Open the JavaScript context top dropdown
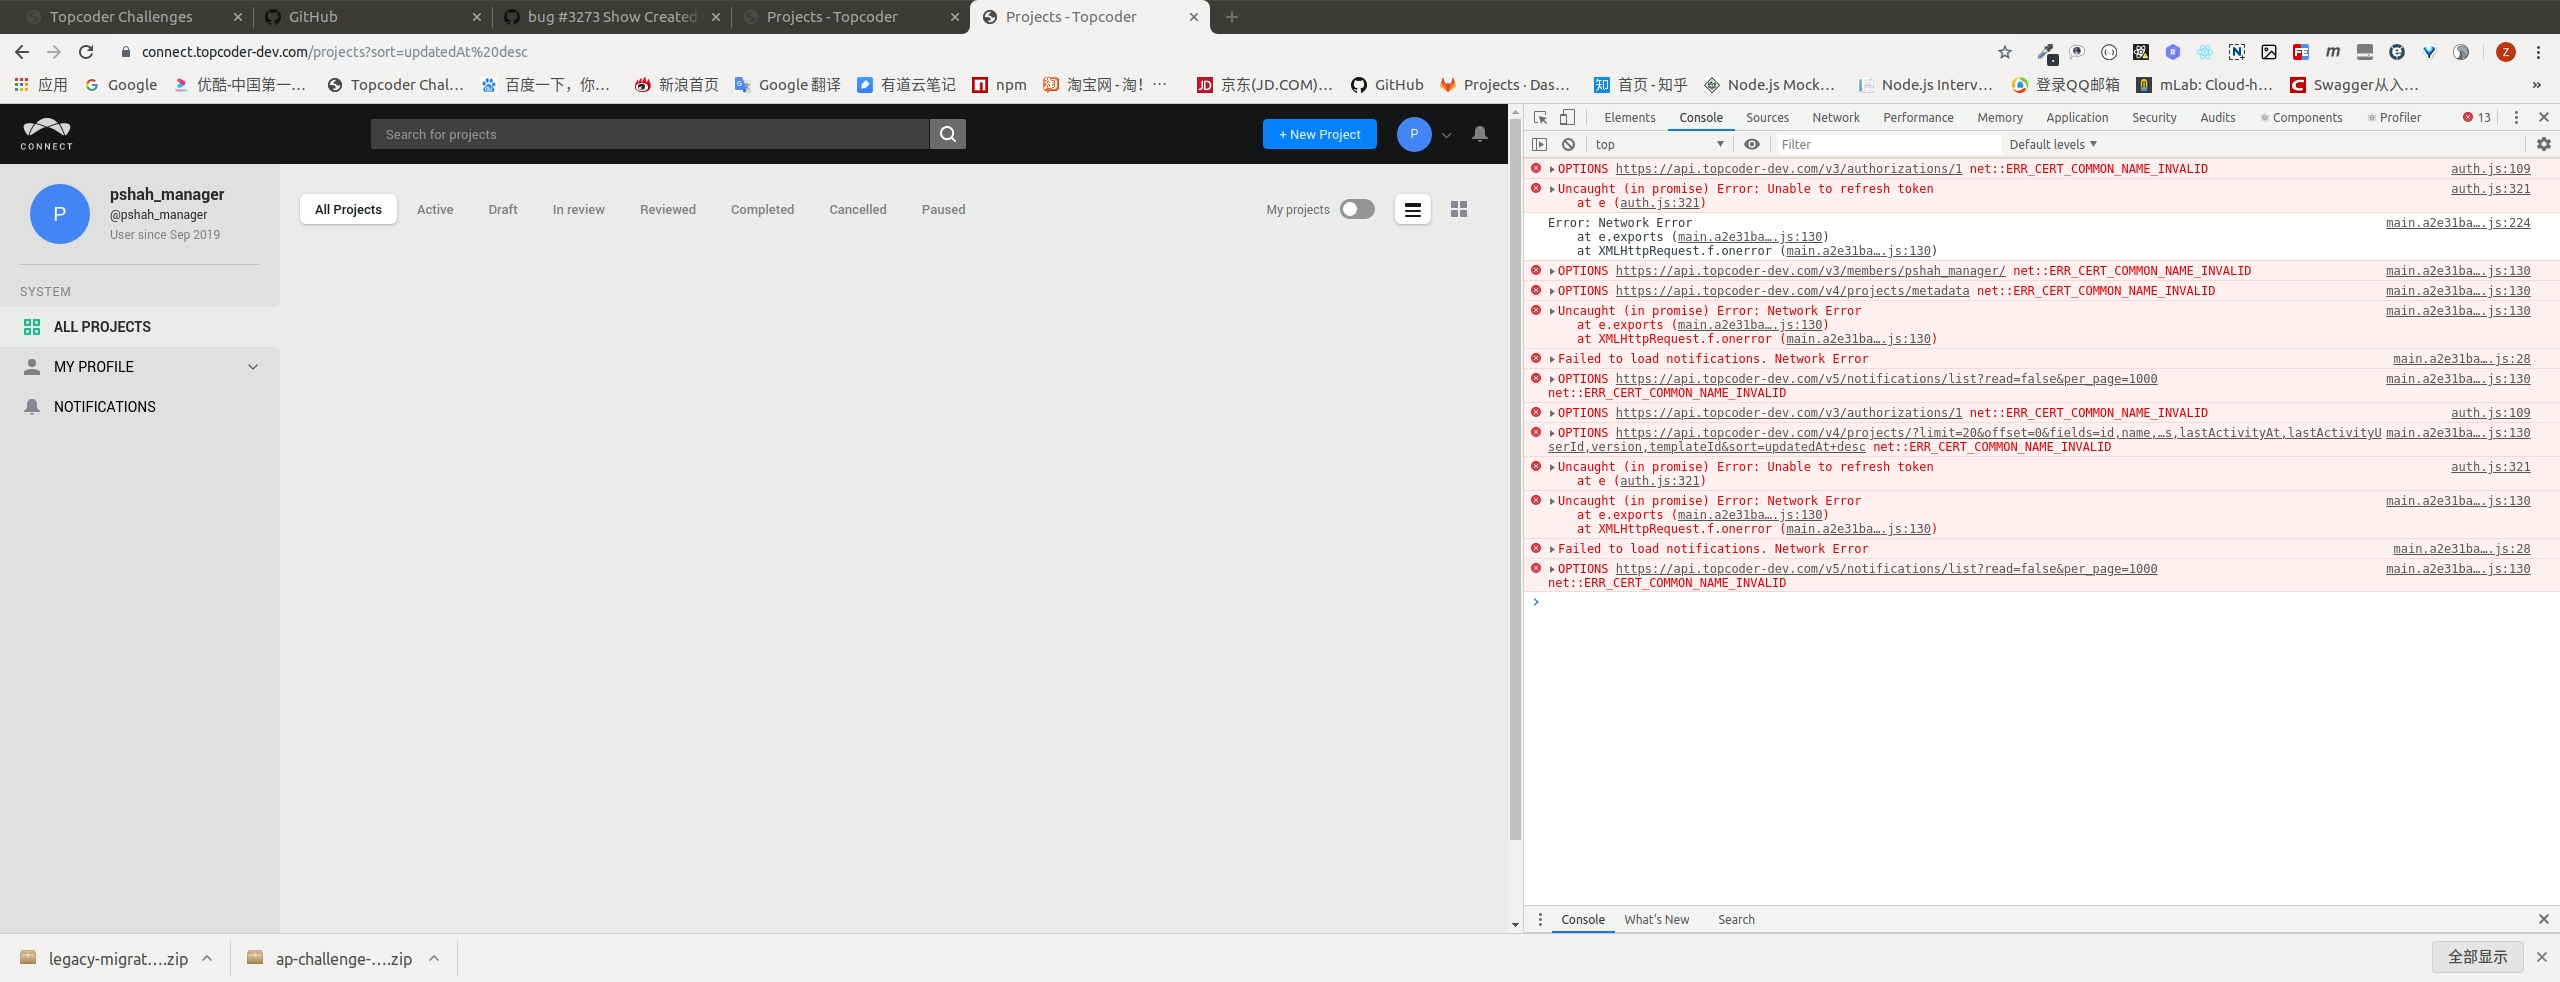The image size is (2560, 982). 1660,144
